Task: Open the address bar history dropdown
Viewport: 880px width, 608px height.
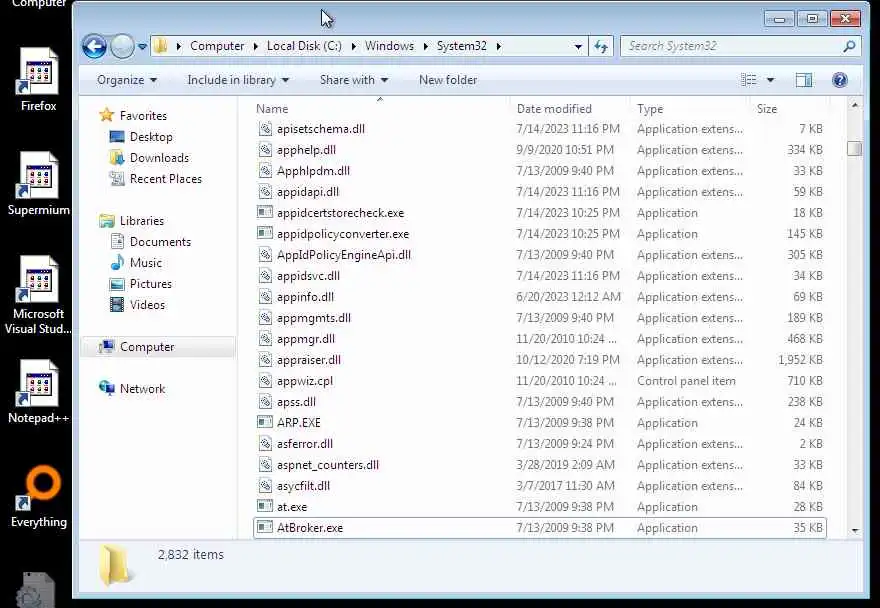Action: point(578,47)
